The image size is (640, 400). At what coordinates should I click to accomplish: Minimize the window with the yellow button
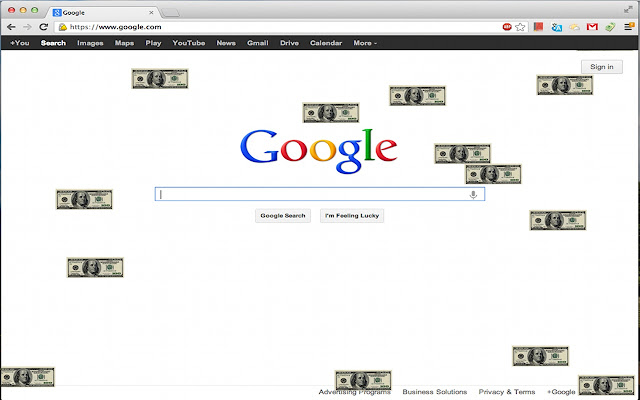coord(23,10)
